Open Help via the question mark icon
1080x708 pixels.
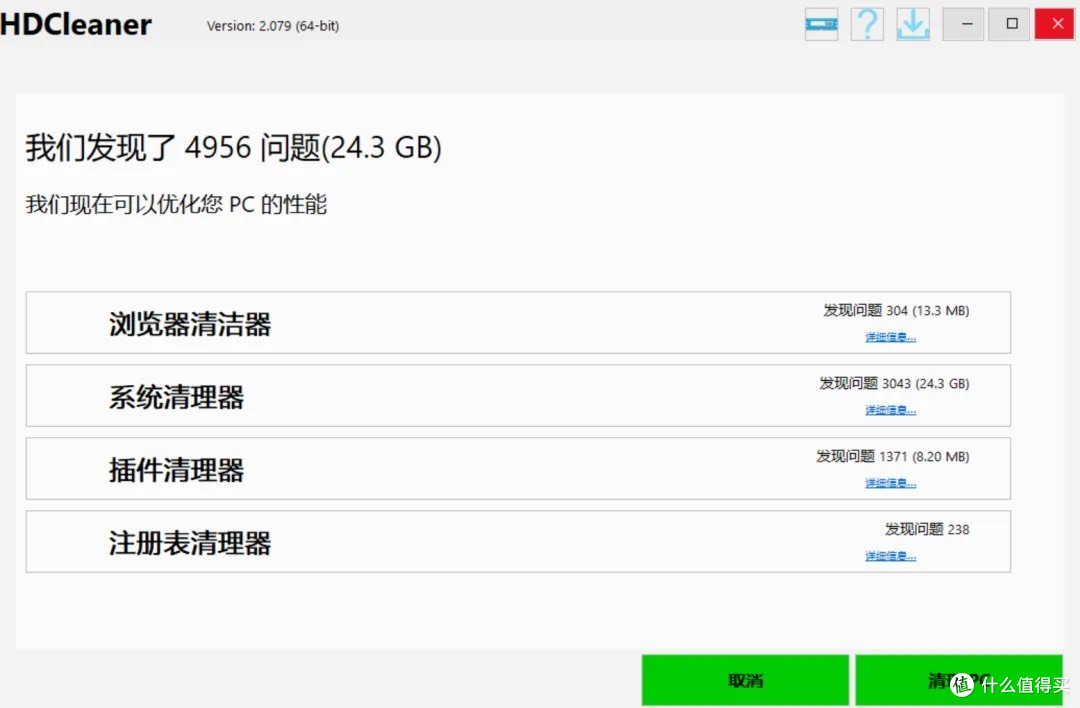[x=866, y=24]
